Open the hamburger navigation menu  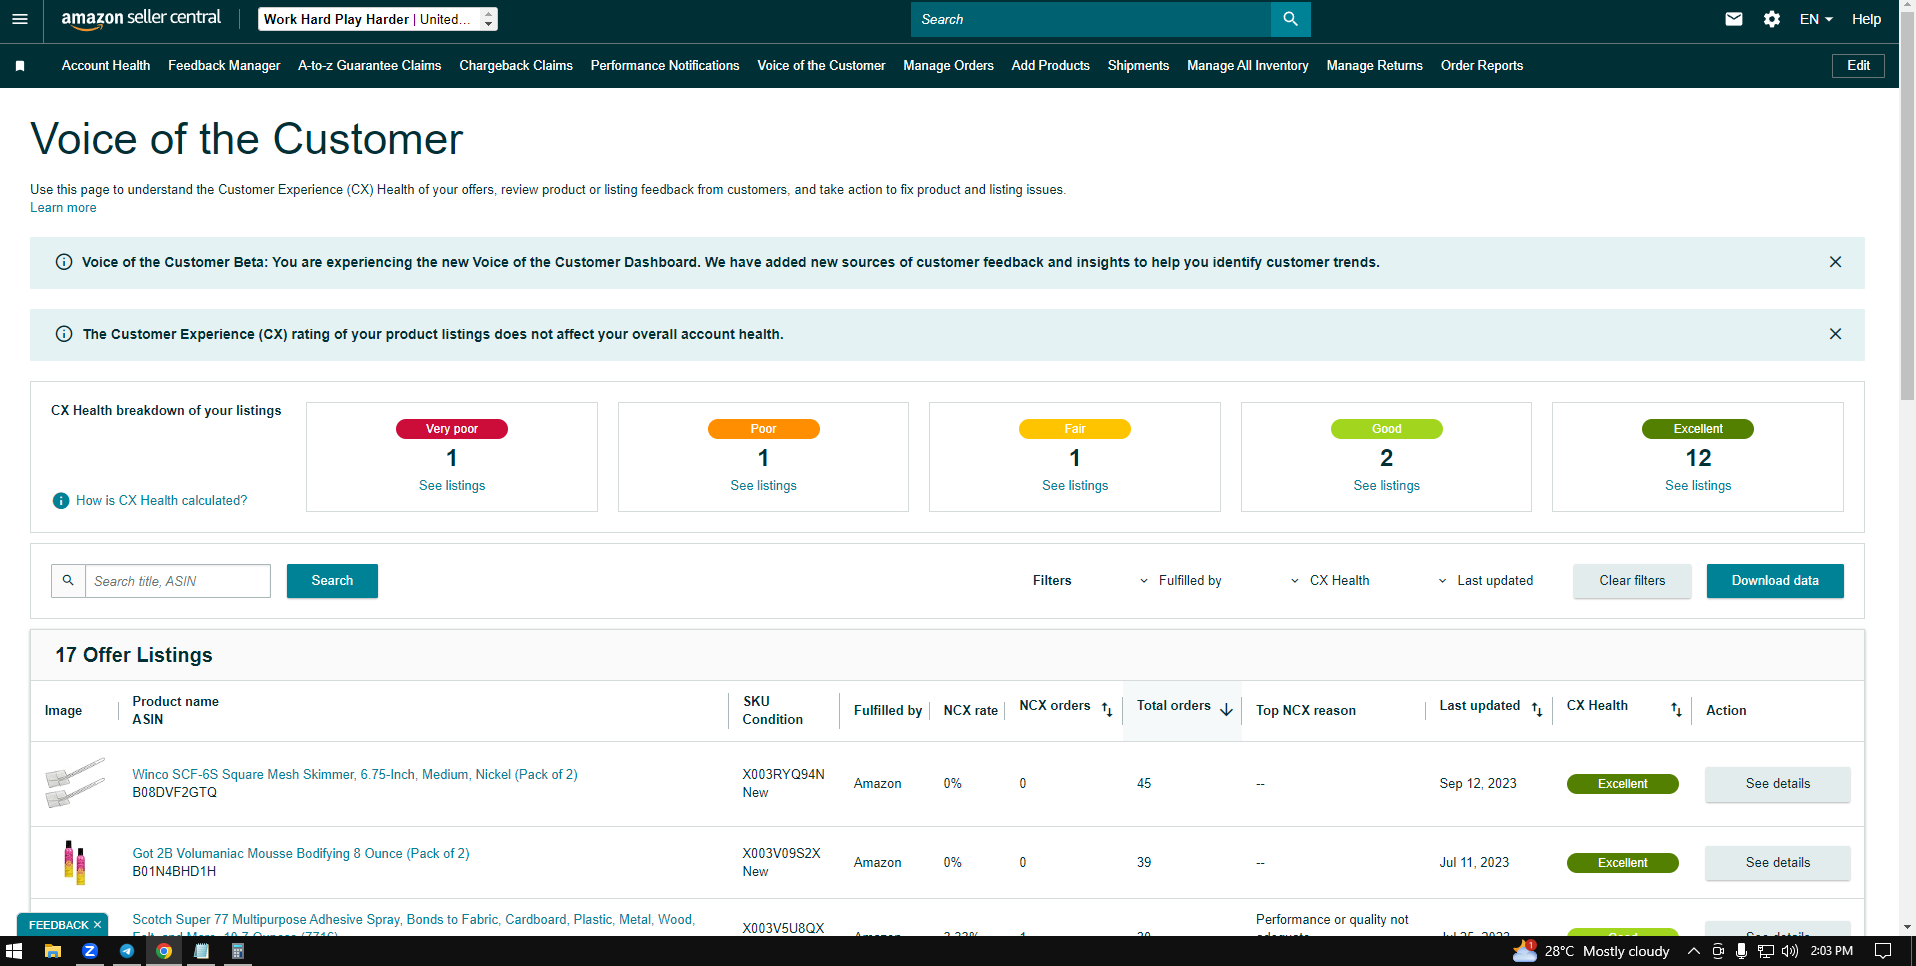pyautogui.click(x=20, y=19)
